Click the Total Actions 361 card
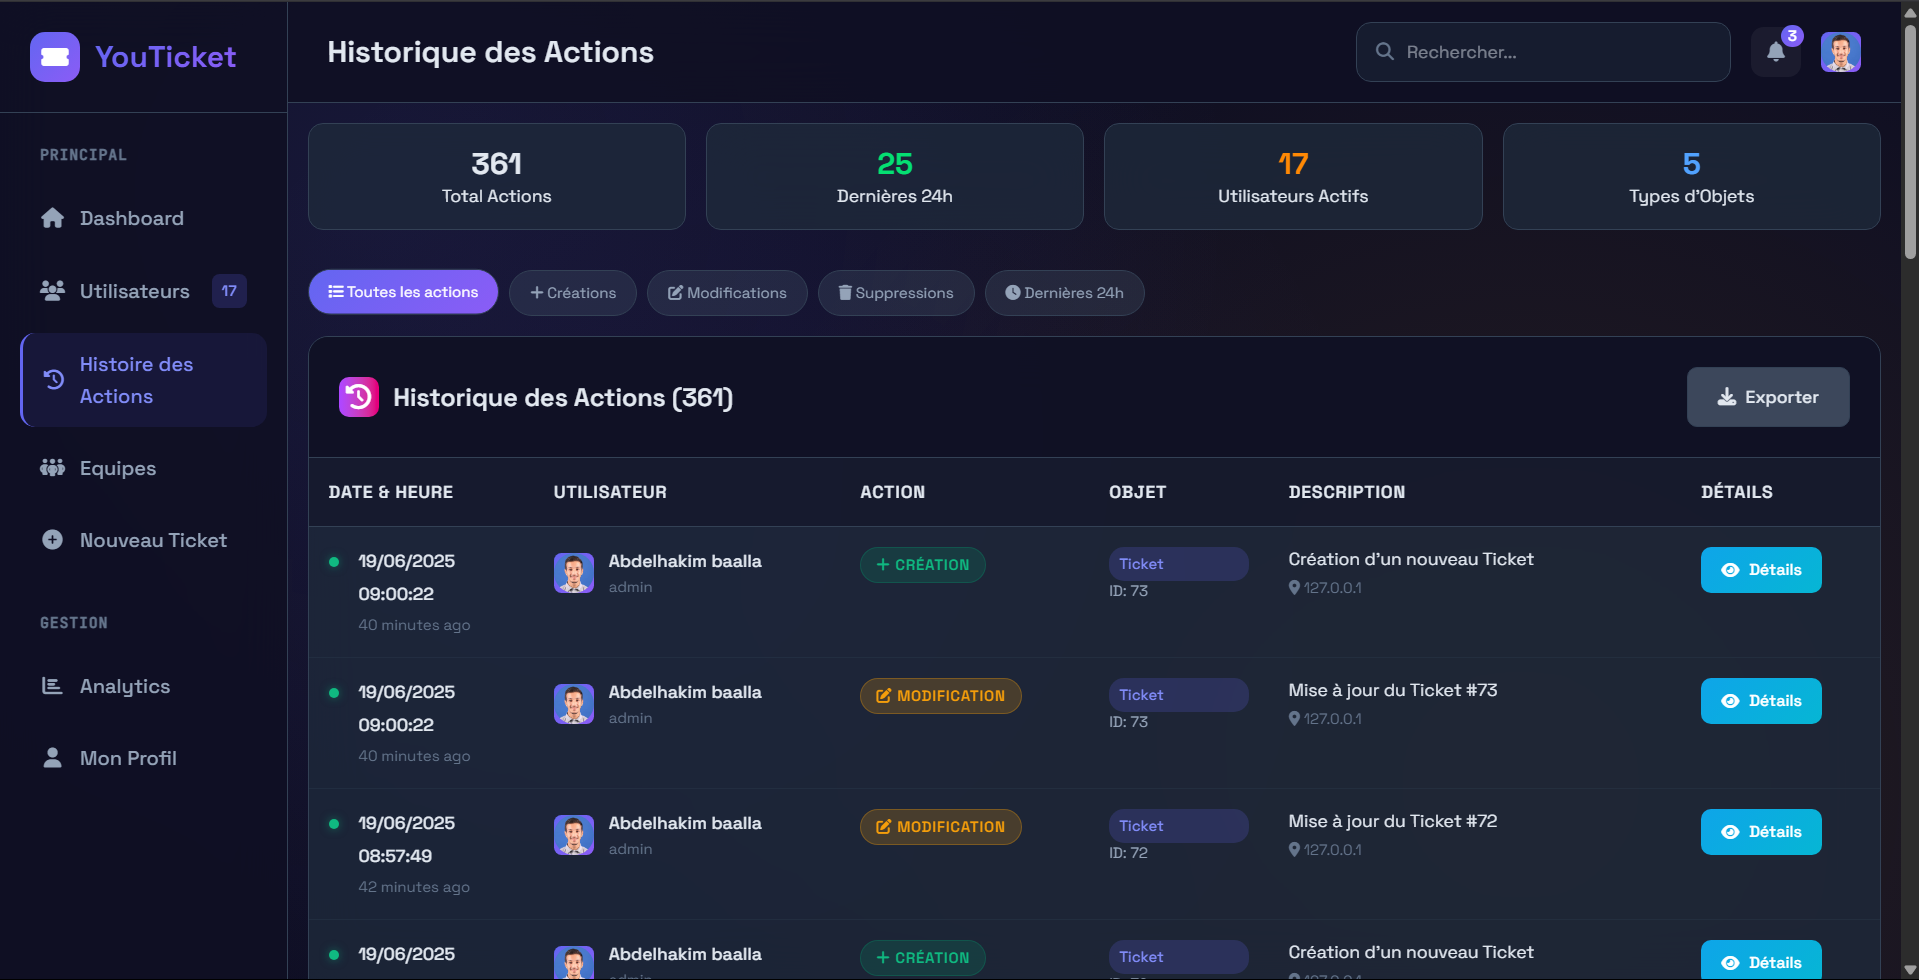This screenshot has width=1919, height=980. [497, 177]
